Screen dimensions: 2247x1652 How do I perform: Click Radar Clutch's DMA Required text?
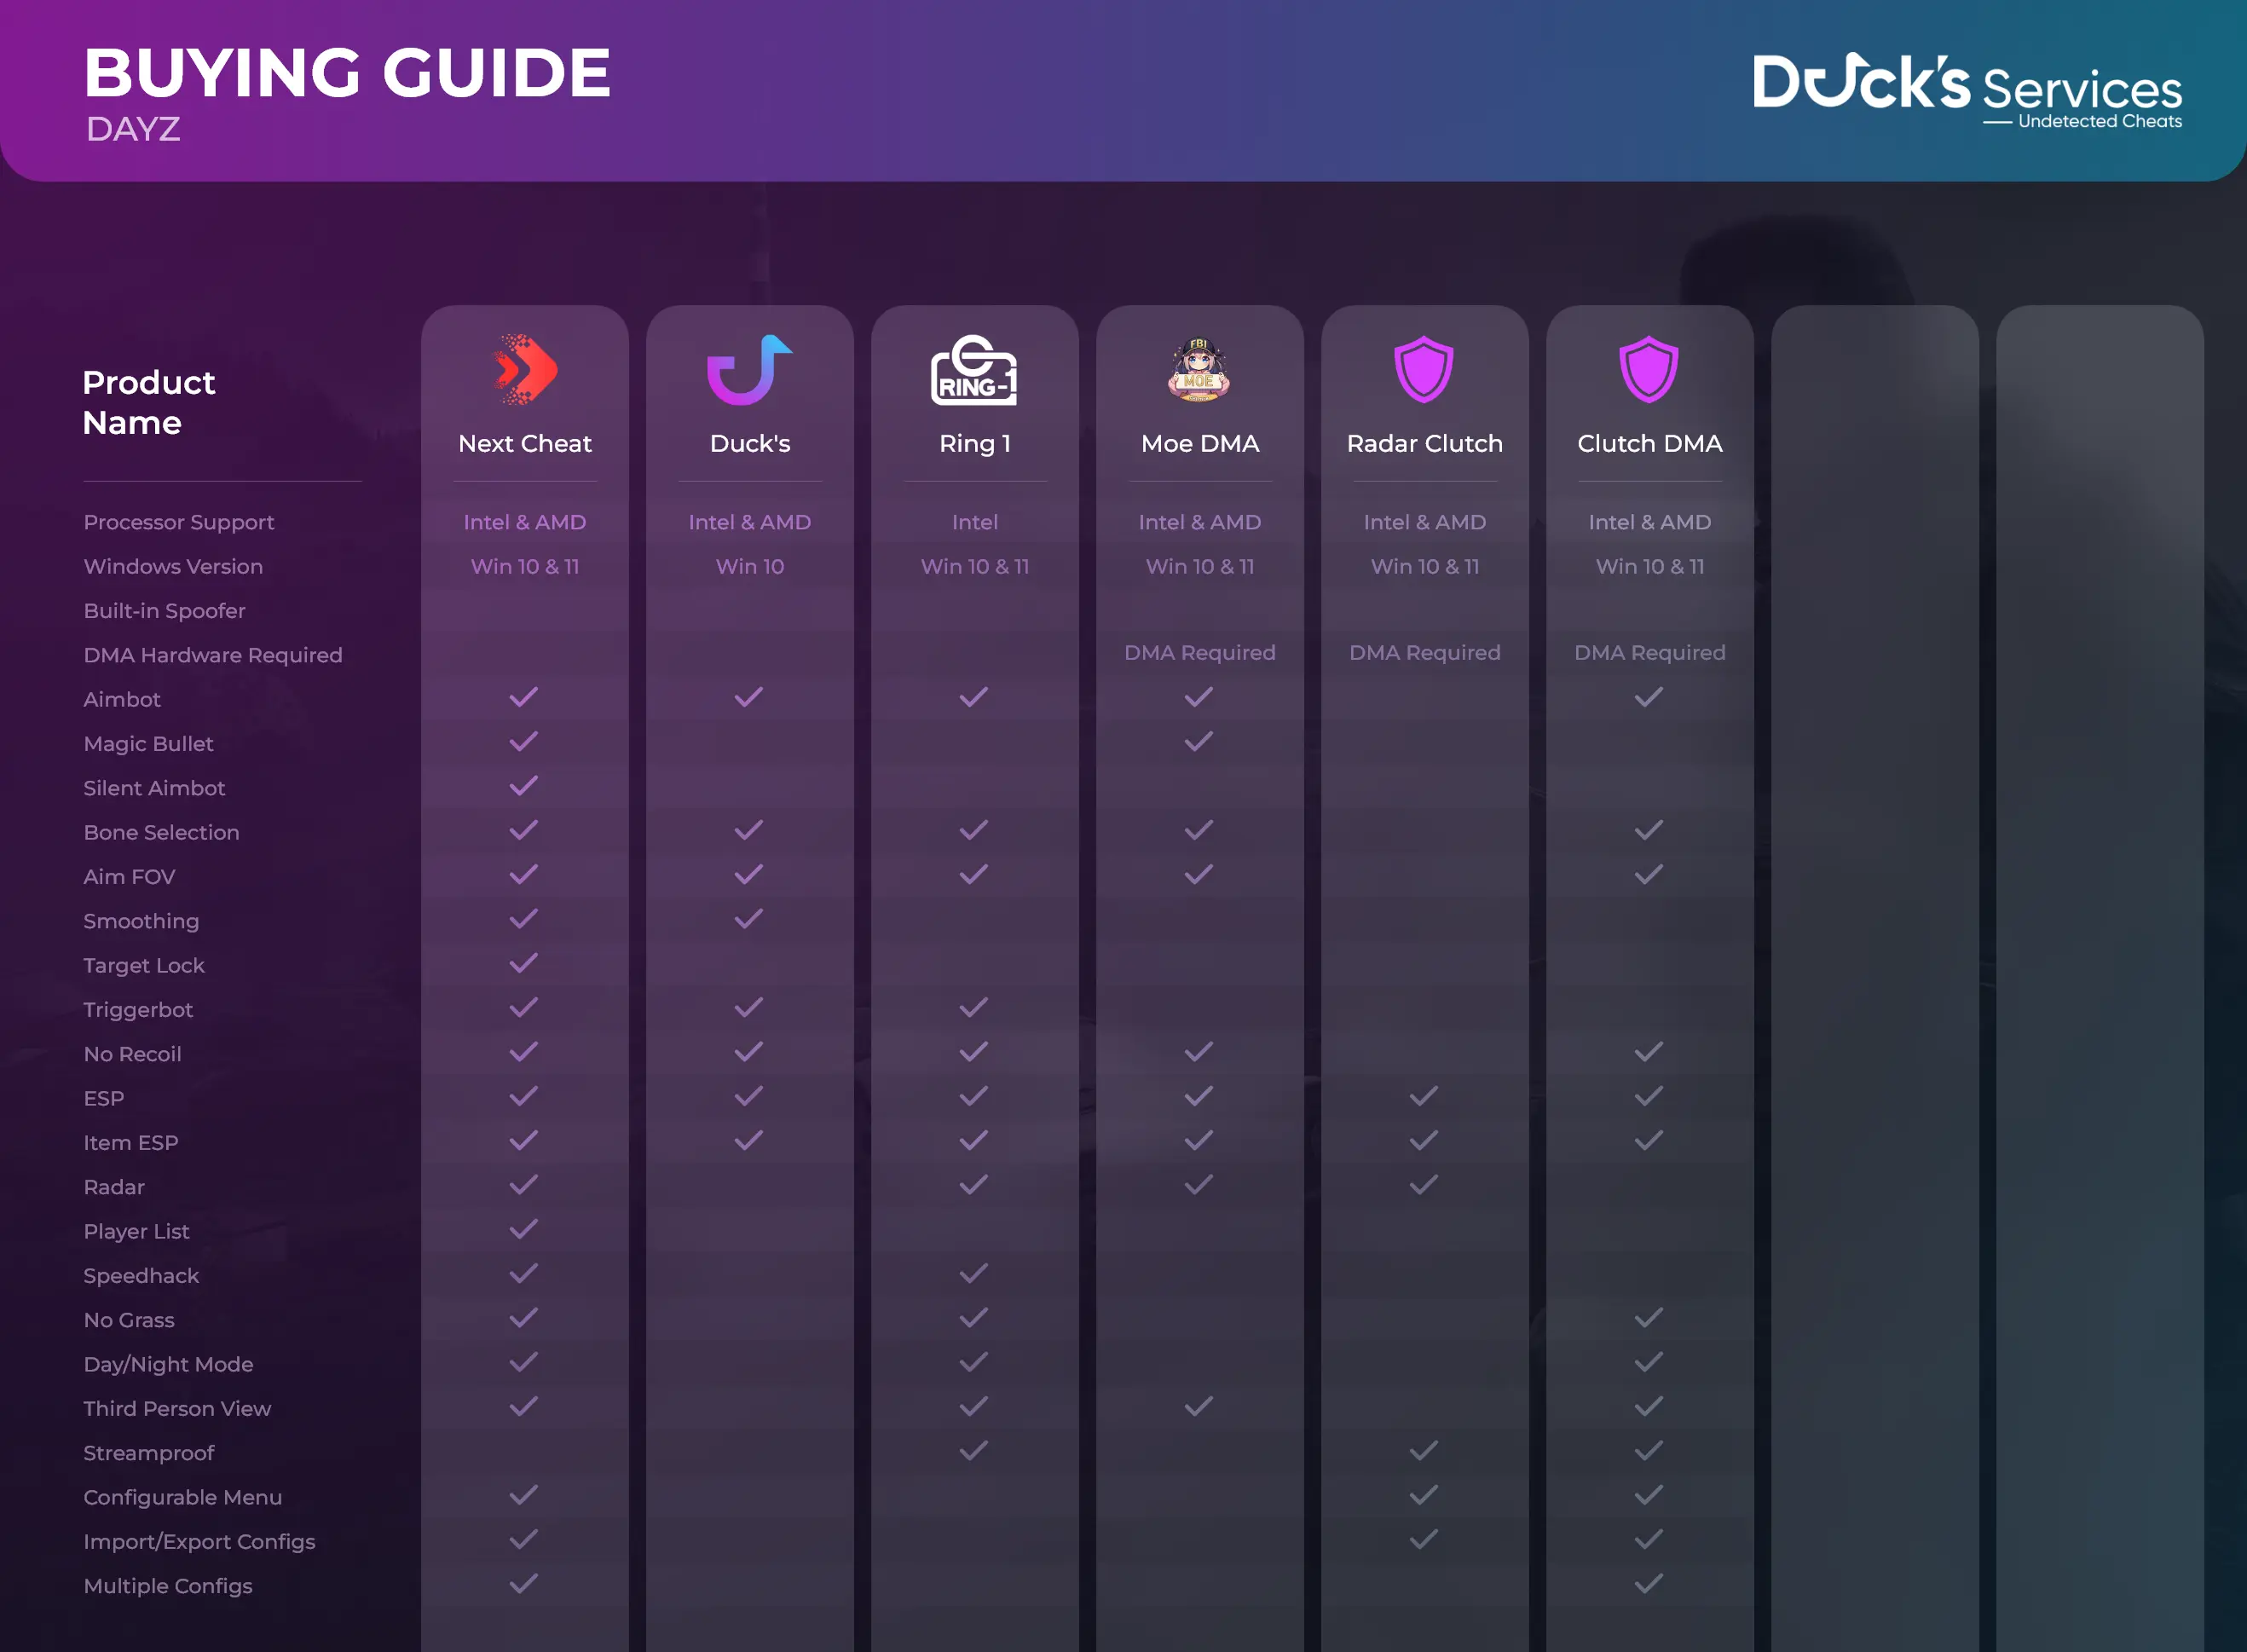pyautogui.click(x=1425, y=652)
